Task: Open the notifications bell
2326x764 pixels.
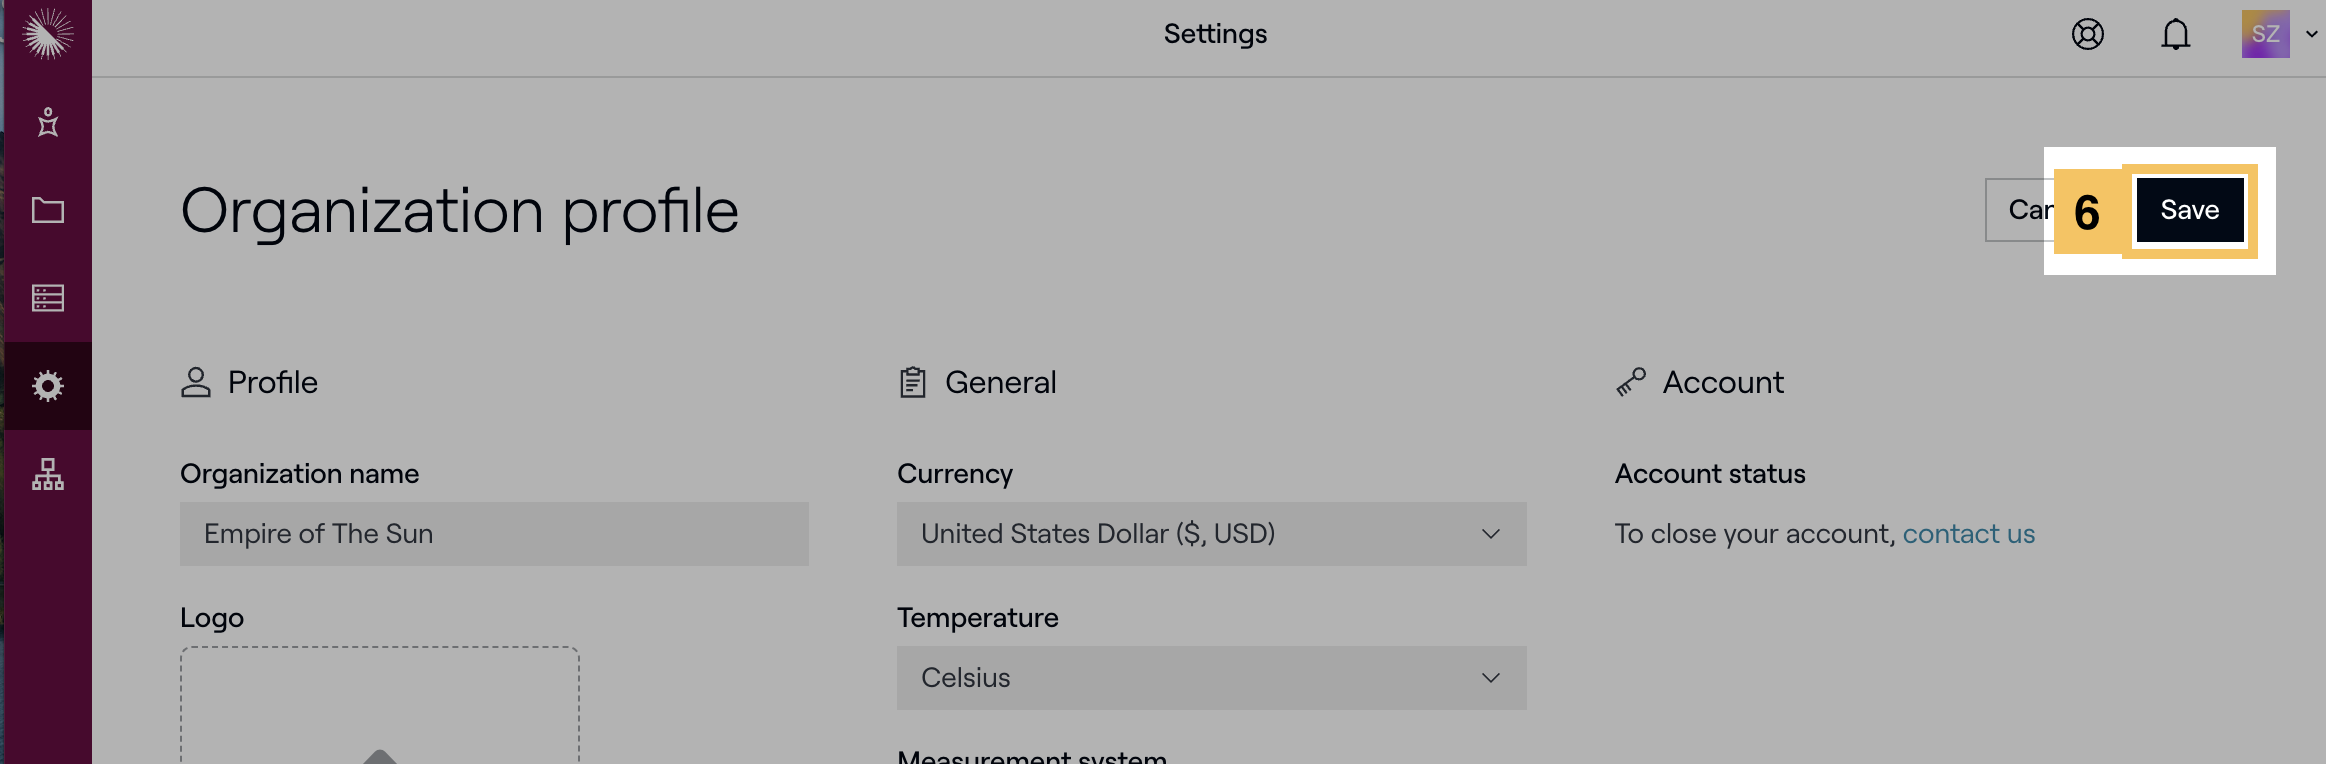Action: [2175, 35]
